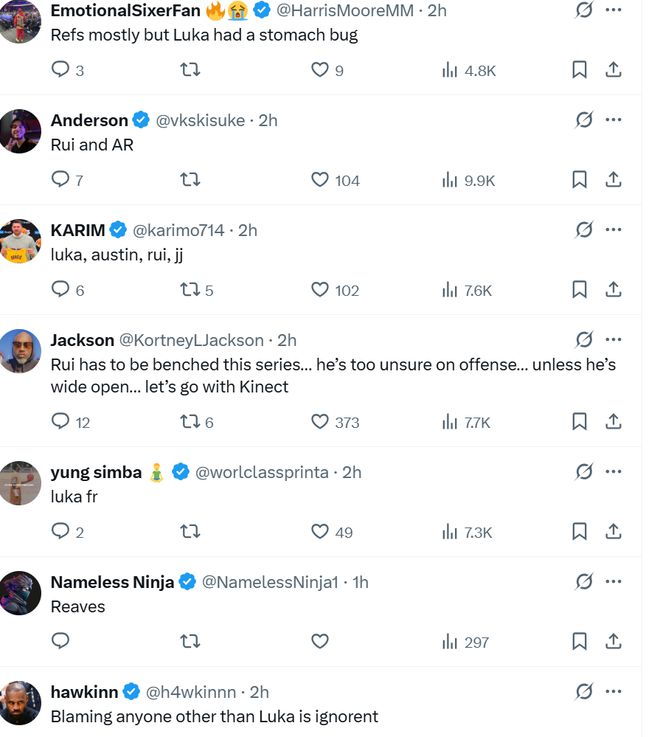Repost yung simba's tweet

190,532
